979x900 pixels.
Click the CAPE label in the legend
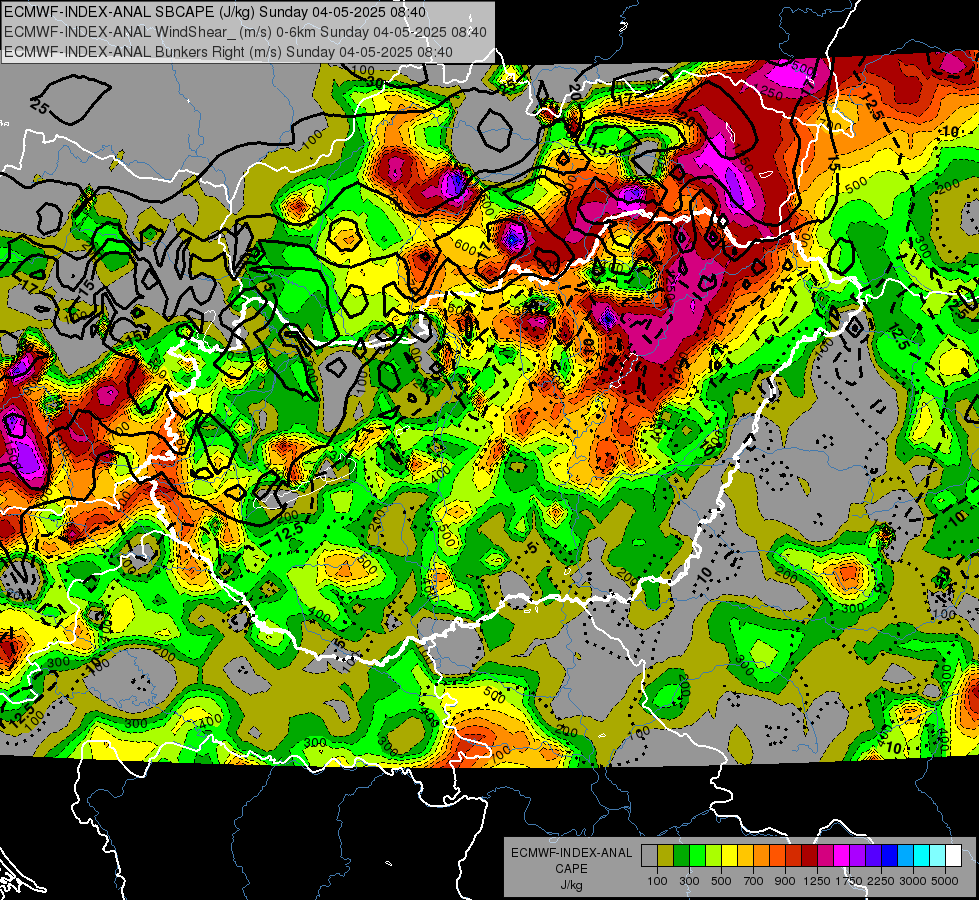(571, 868)
